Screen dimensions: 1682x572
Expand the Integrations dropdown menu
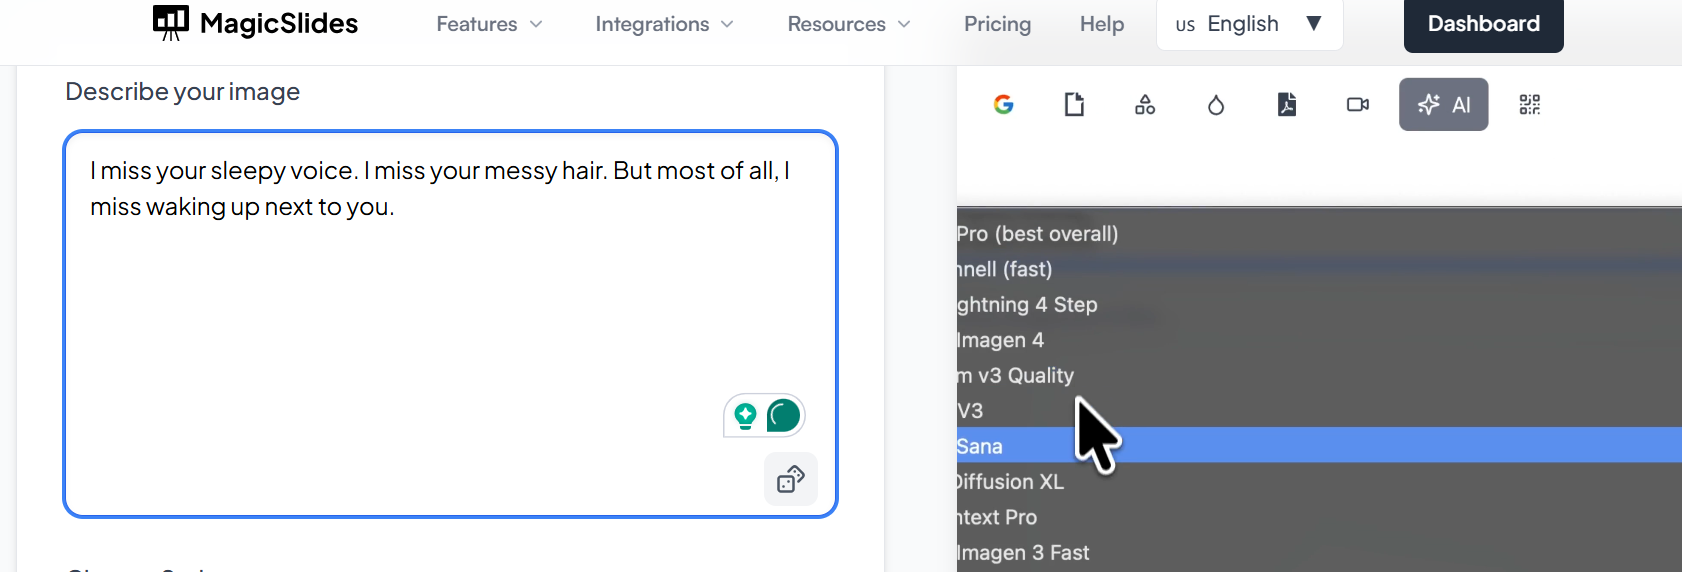664,24
